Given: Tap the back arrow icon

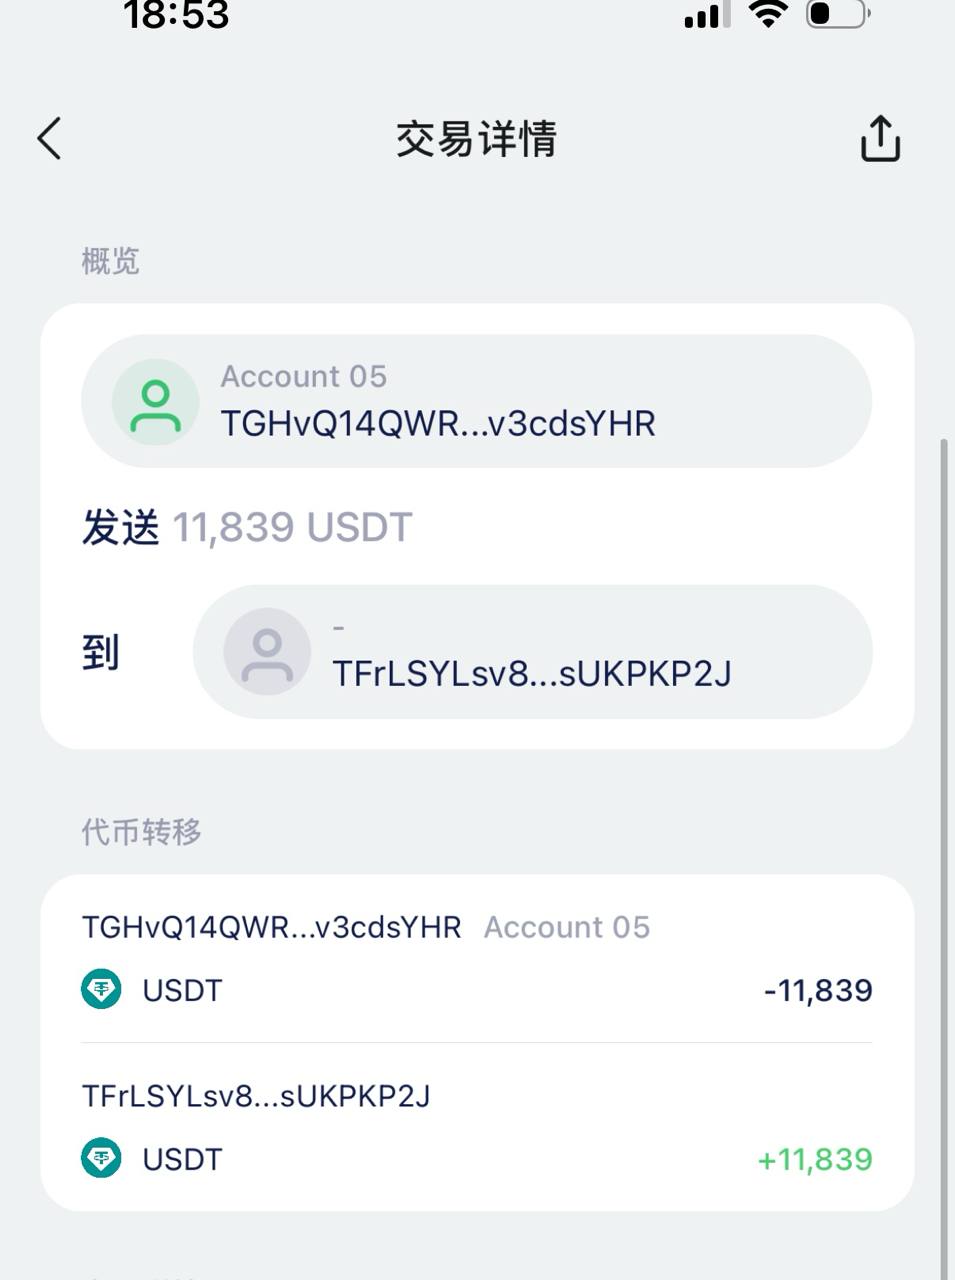Looking at the screenshot, I should pyautogui.click(x=50, y=138).
